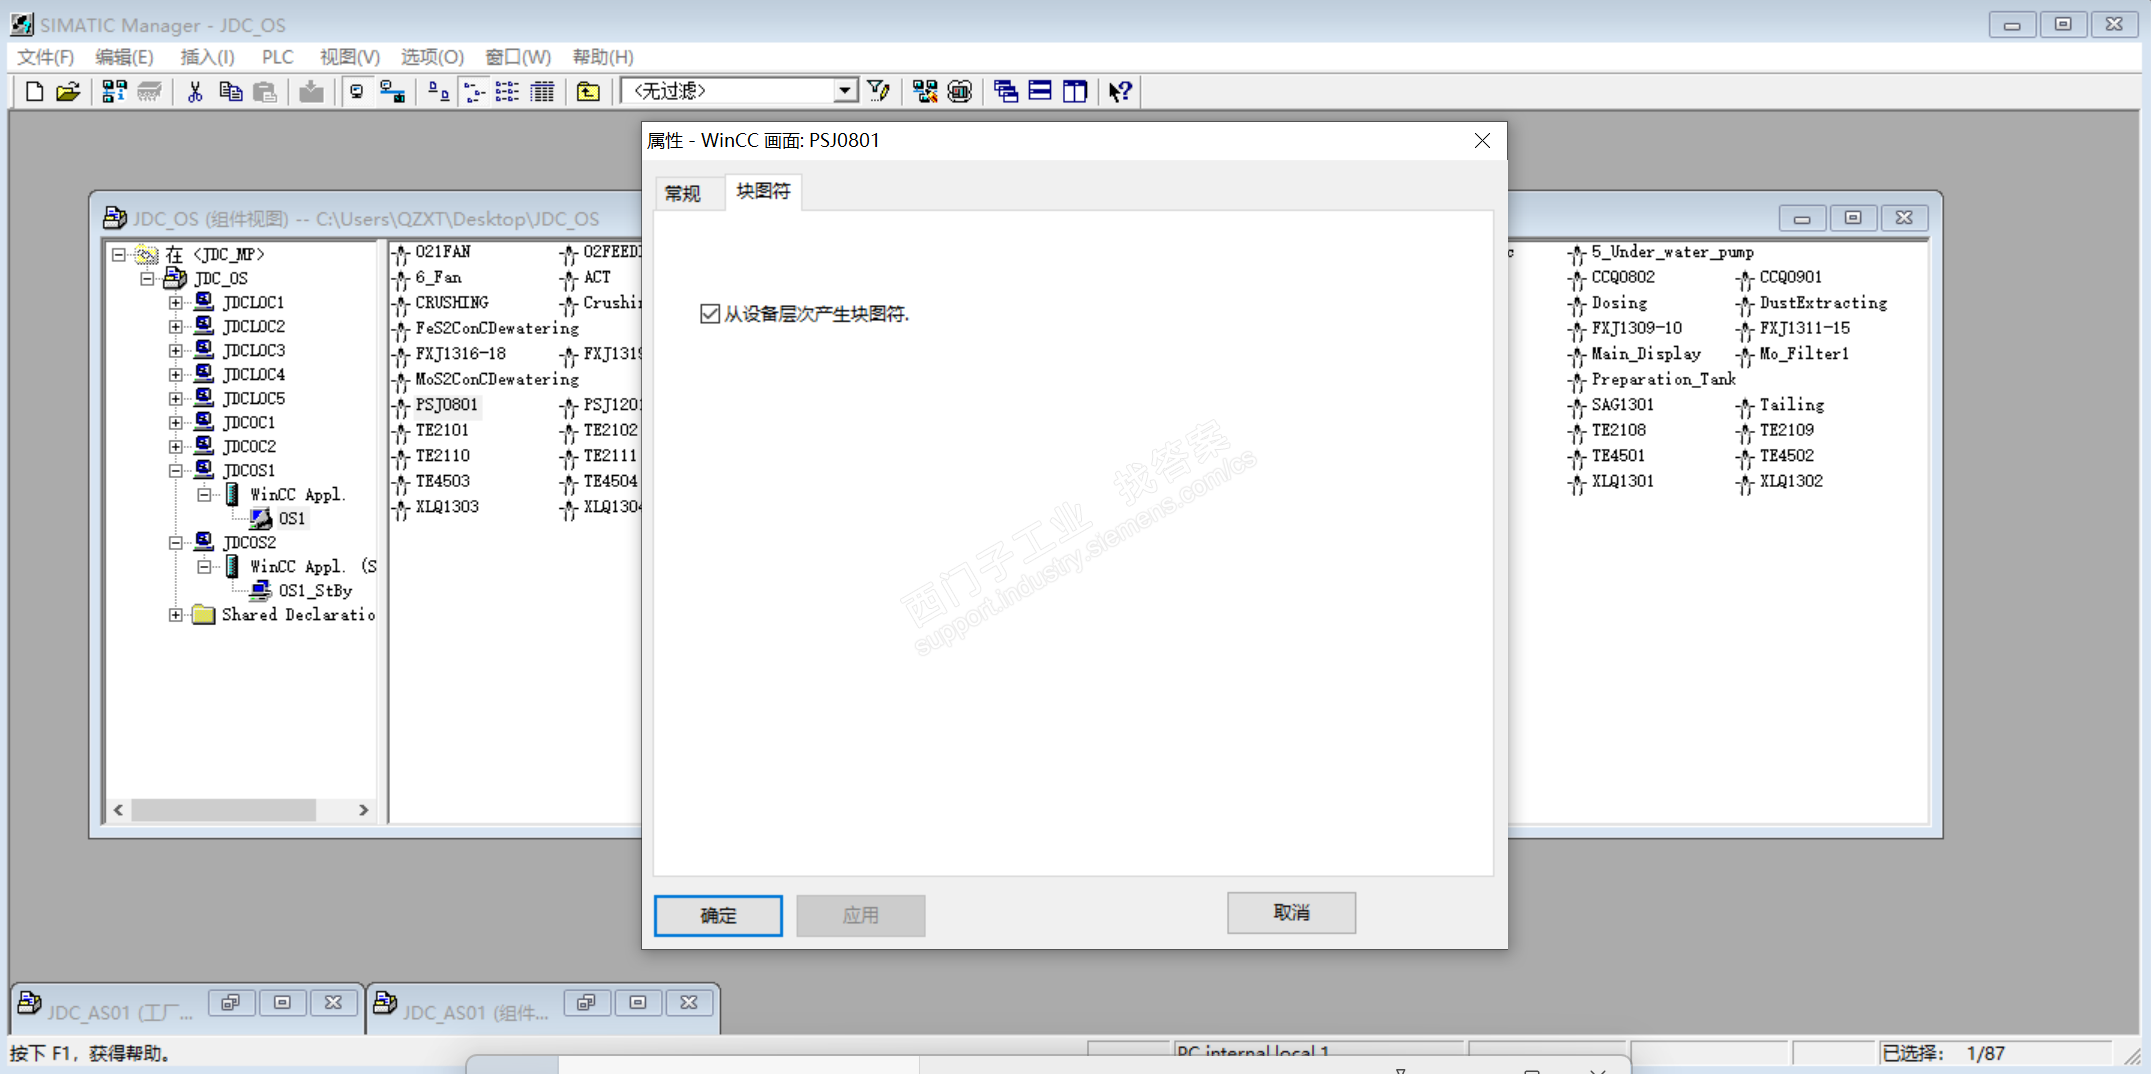The image size is (2151, 1074).
Task: Open the PLC menu
Action: [x=277, y=57]
